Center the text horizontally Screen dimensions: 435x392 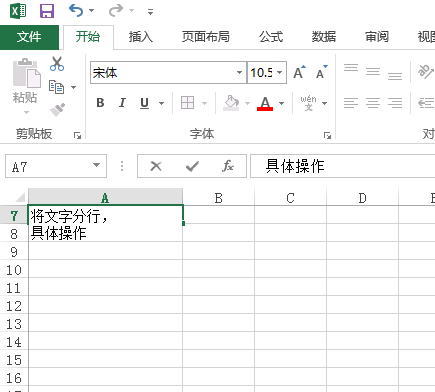(373, 103)
